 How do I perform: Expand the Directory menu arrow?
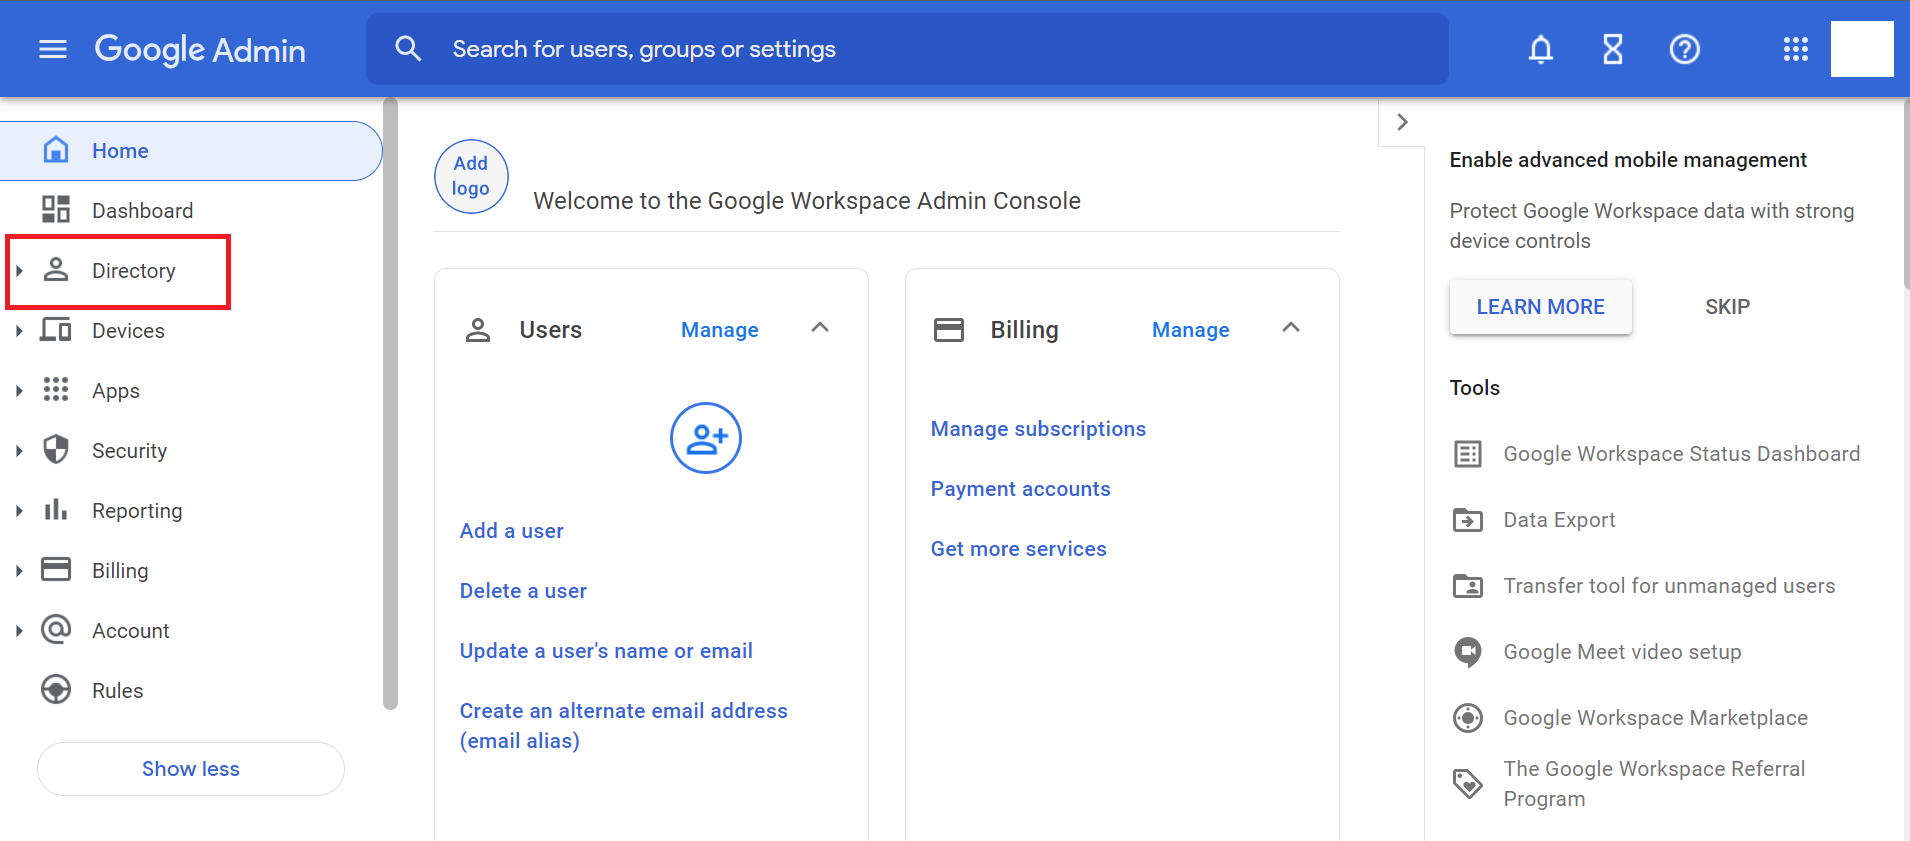pos(19,271)
